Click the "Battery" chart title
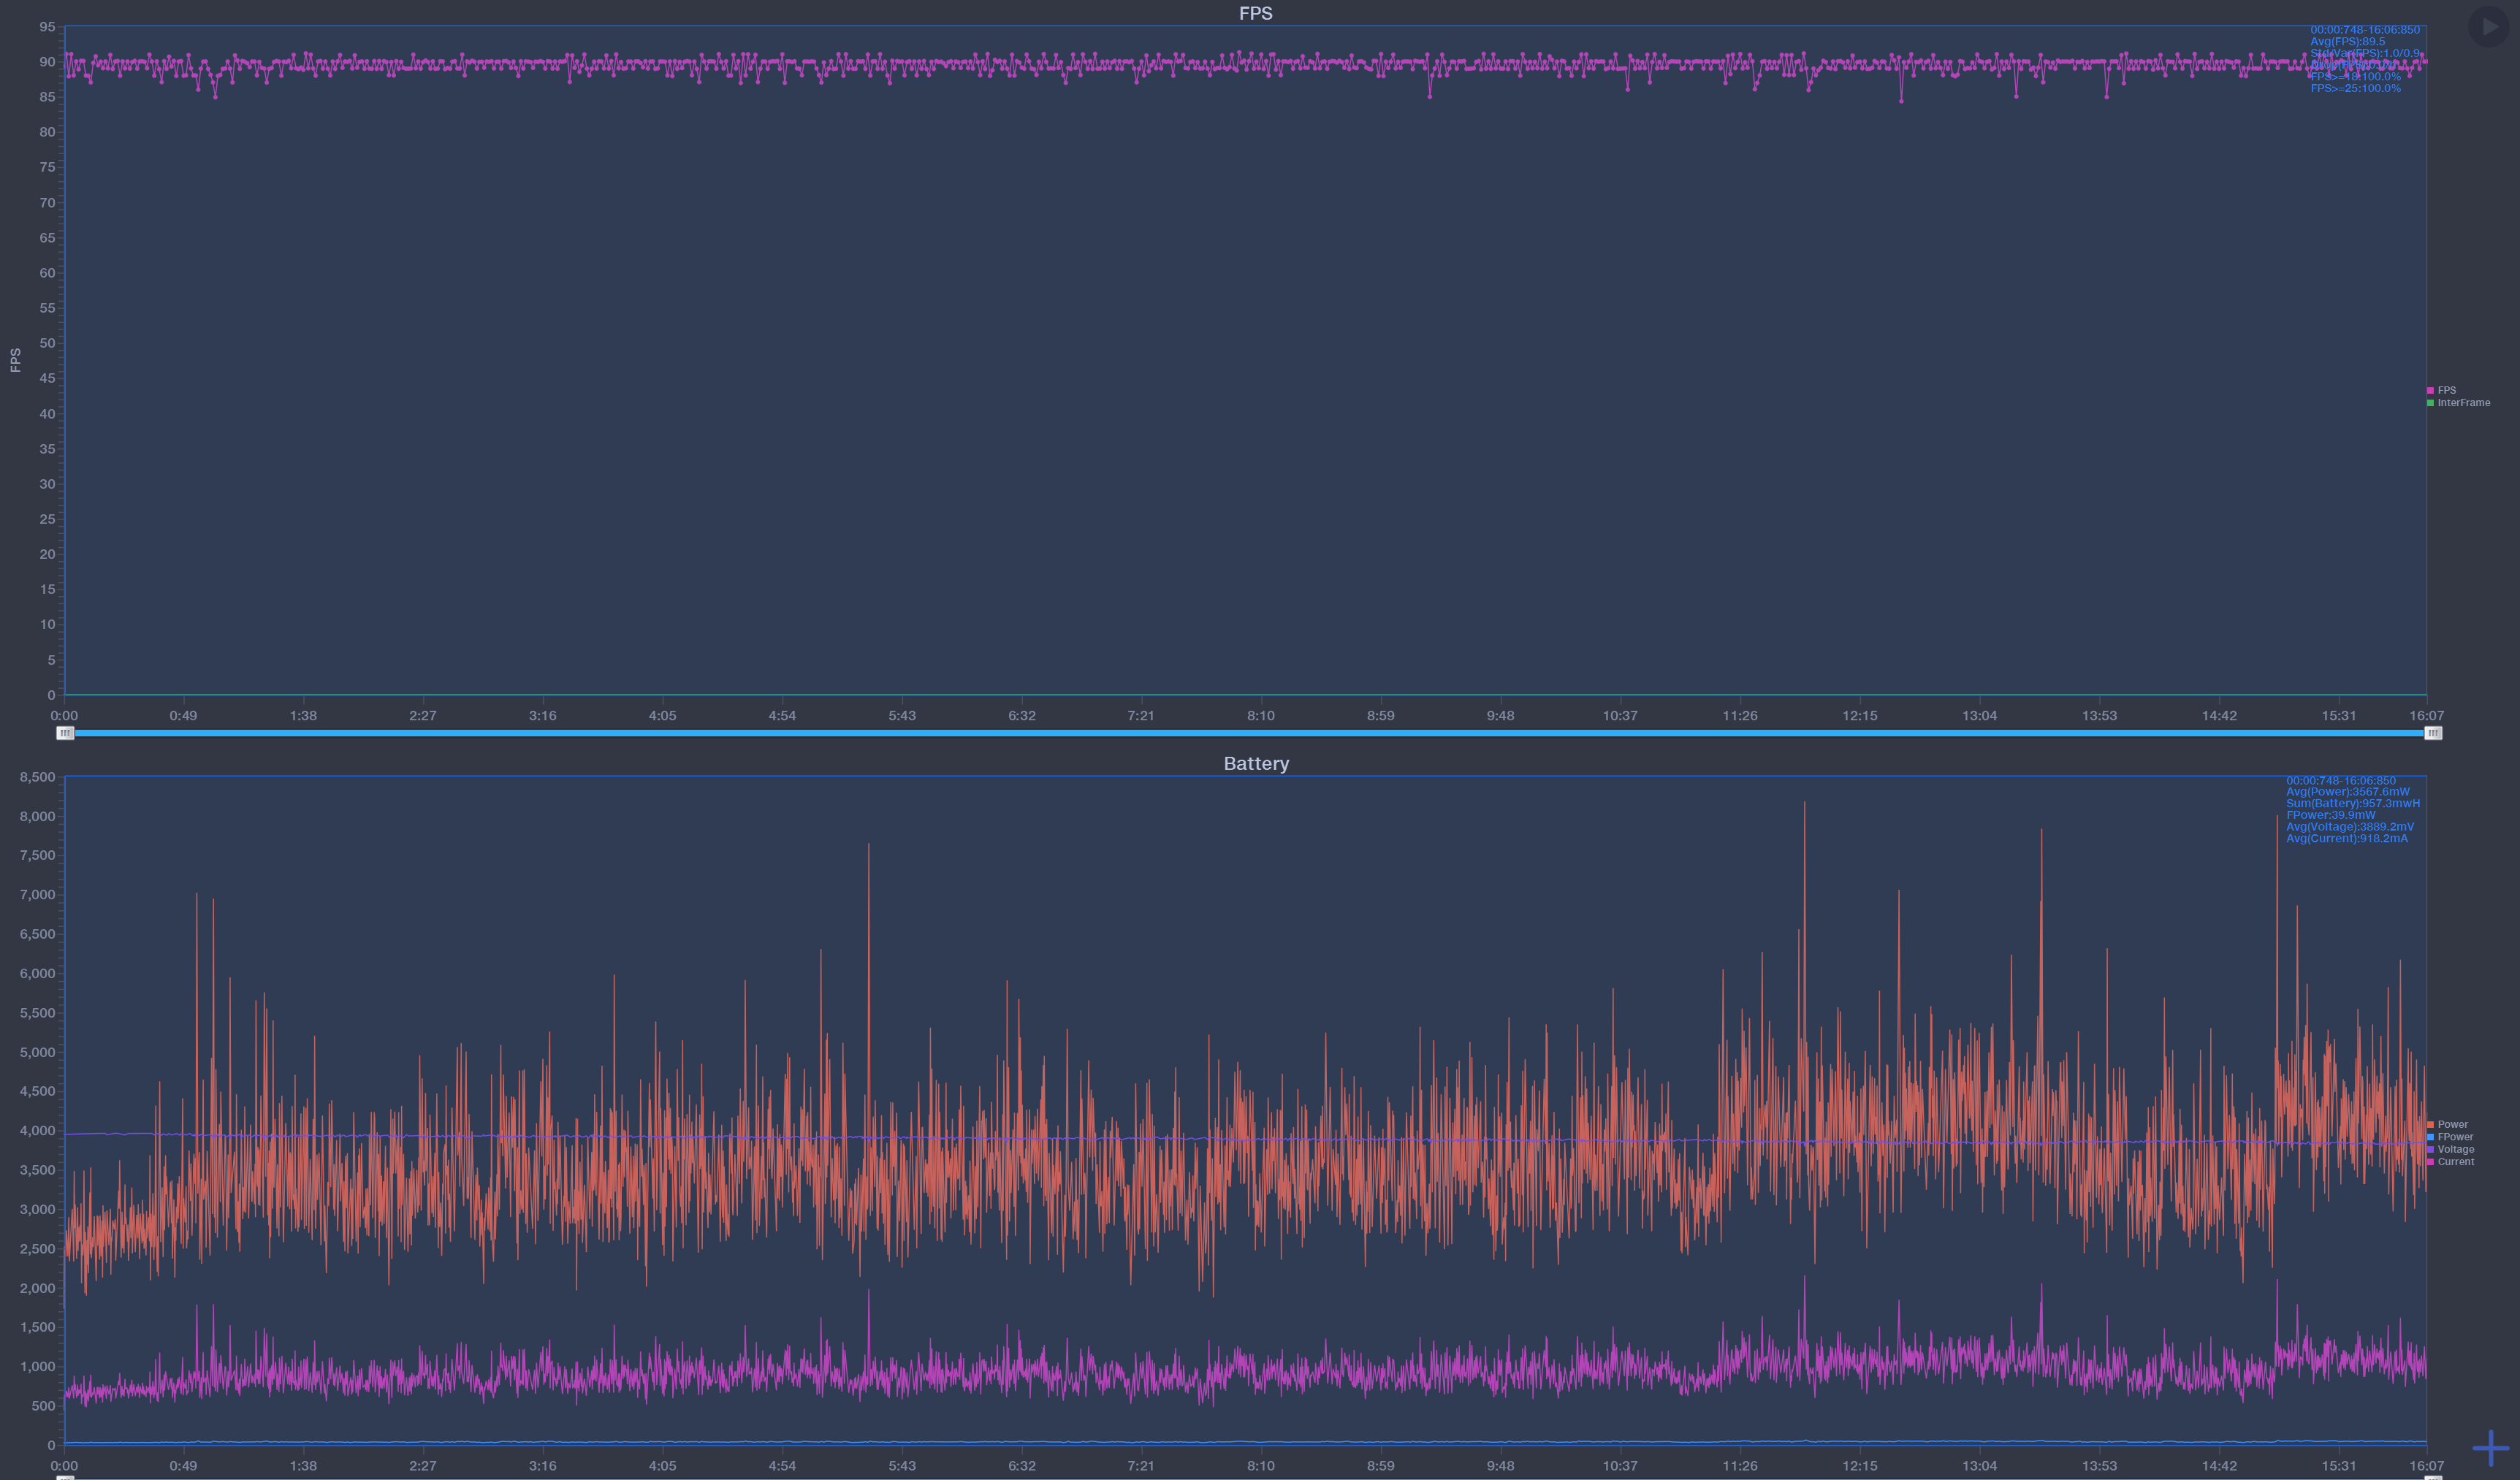Viewport: 2520px width, 1480px height. 1256,763
